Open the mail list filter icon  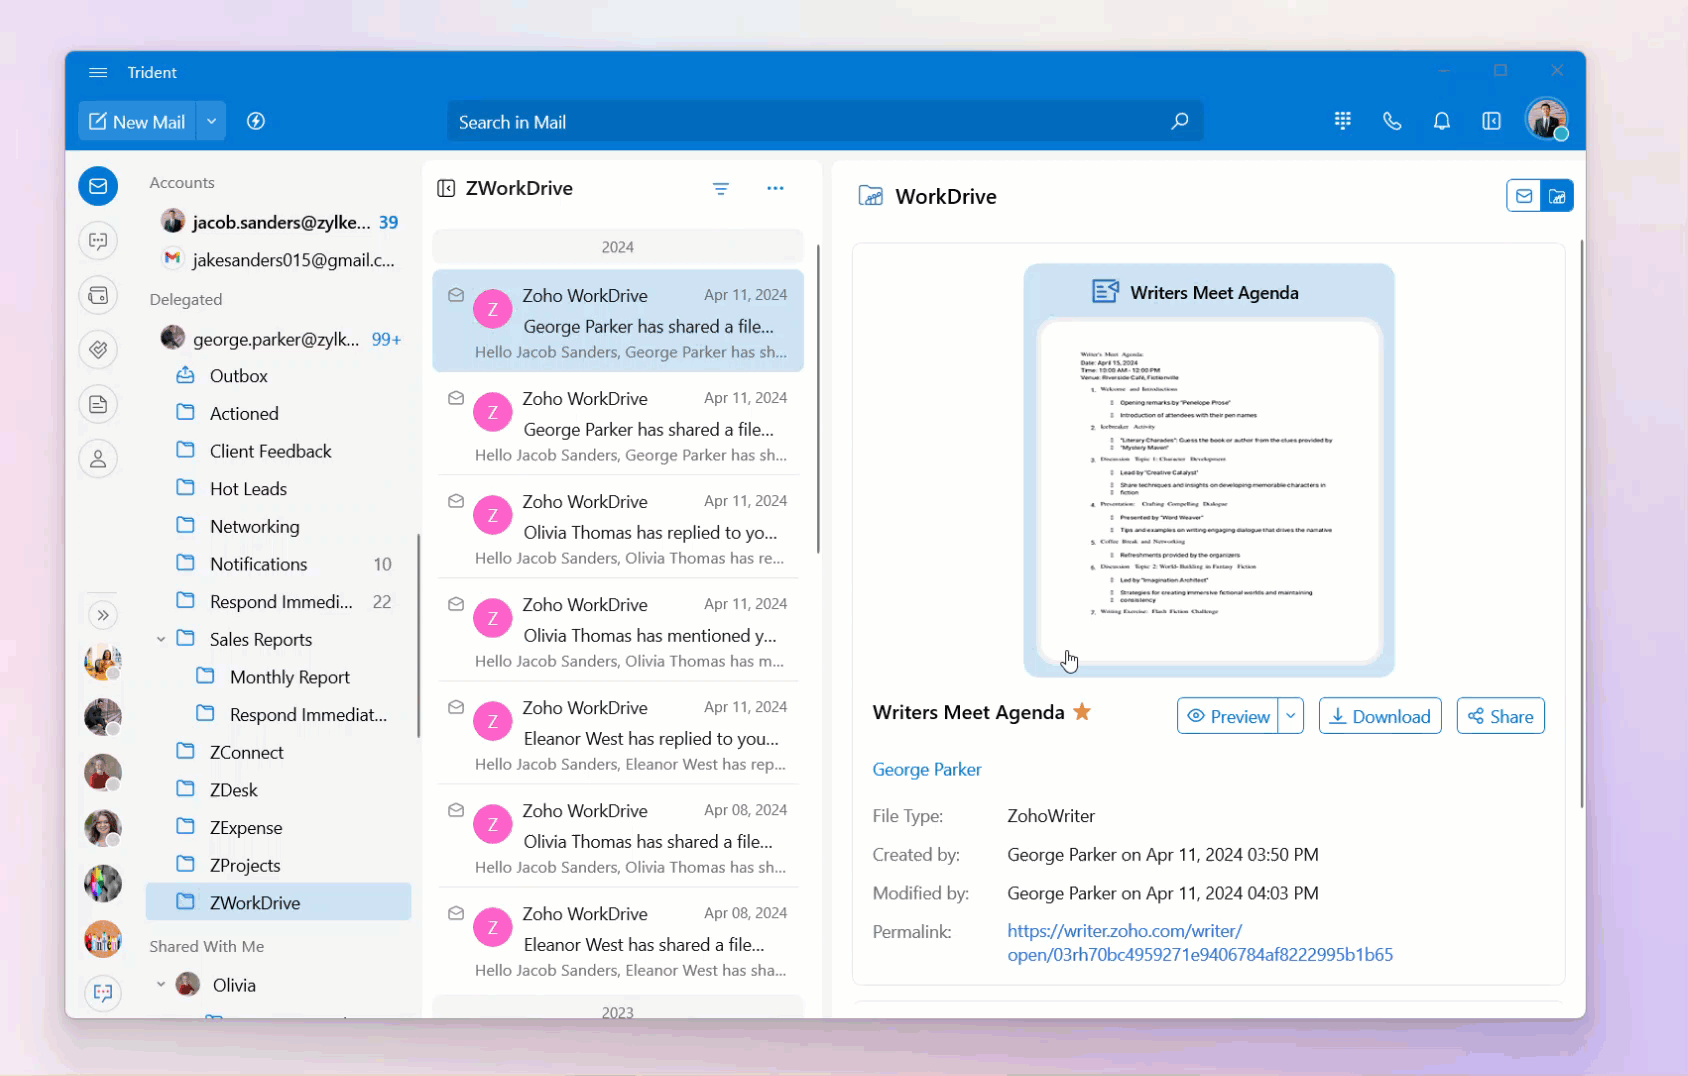pos(721,188)
